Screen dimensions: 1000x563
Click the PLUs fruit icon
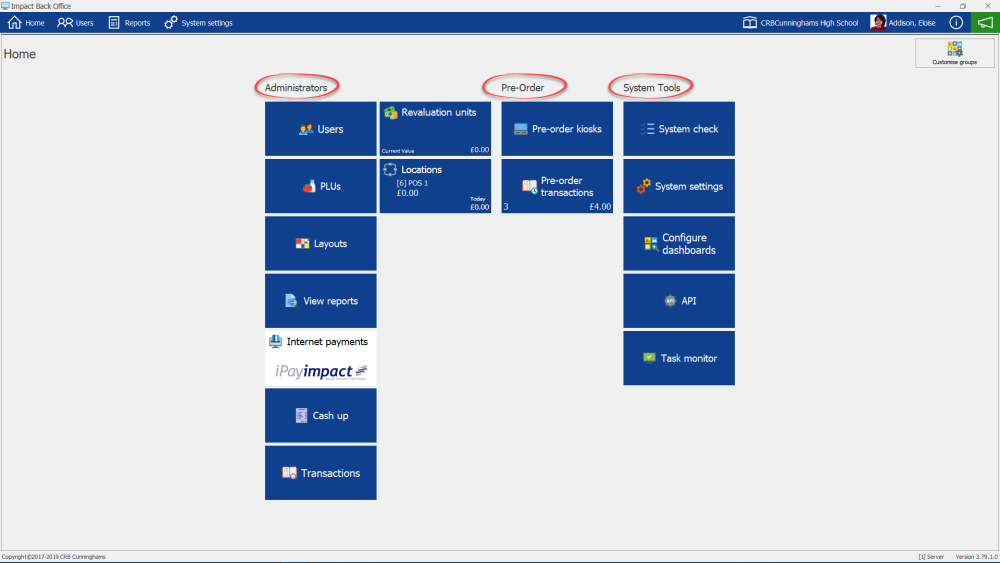(x=309, y=186)
